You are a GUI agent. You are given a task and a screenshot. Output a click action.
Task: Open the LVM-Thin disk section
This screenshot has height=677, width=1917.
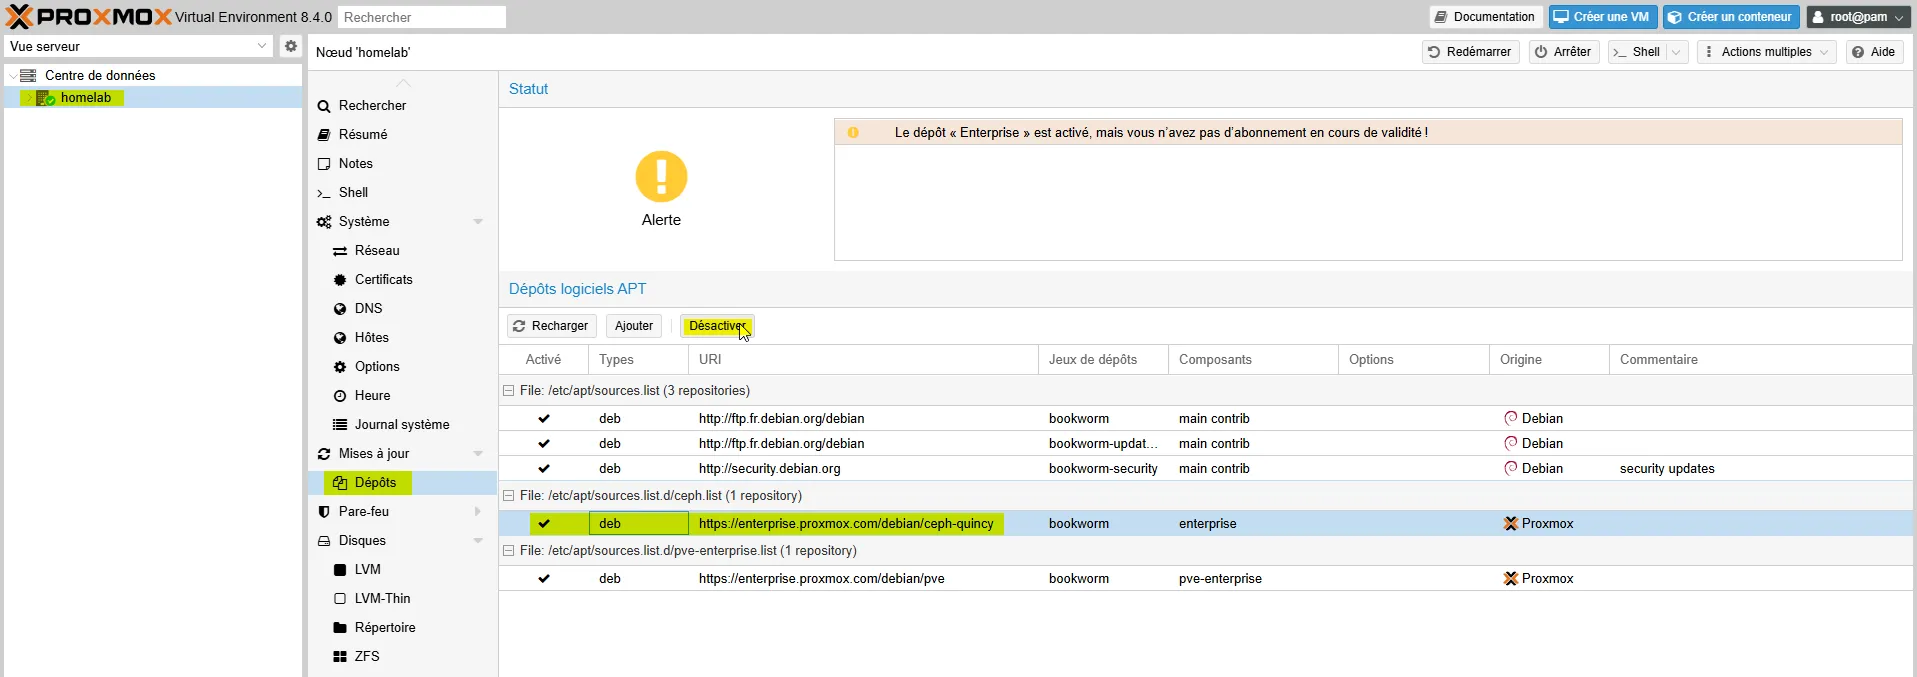click(381, 598)
